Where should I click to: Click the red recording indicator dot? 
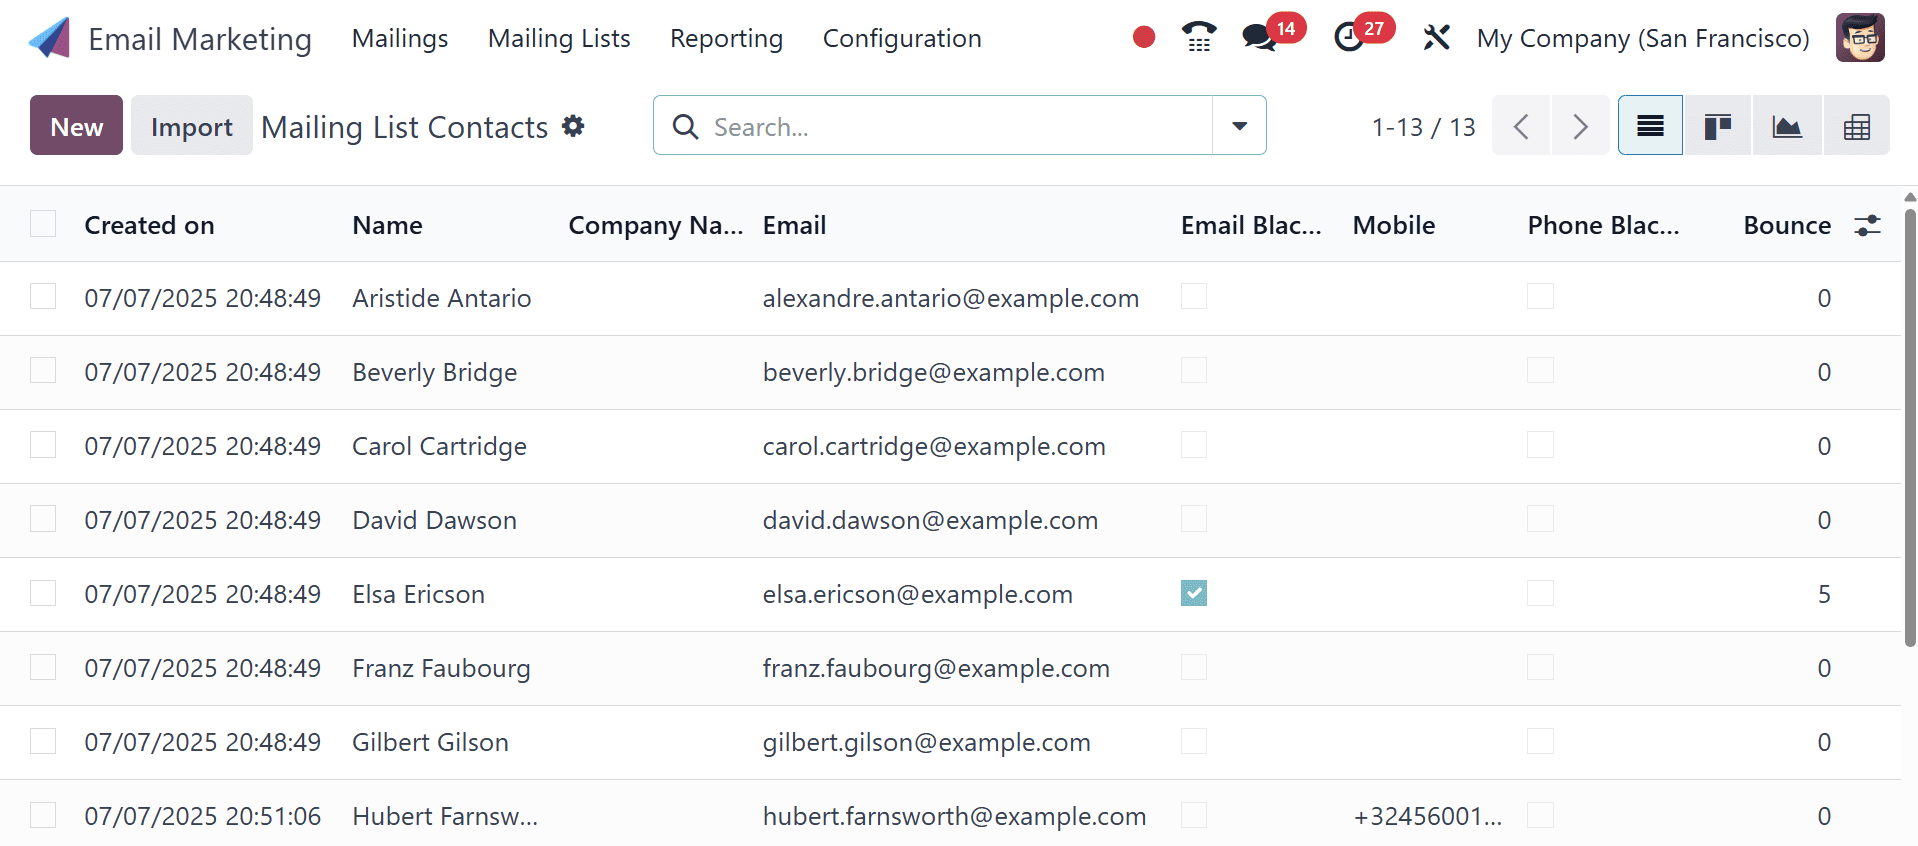(1144, 38)
